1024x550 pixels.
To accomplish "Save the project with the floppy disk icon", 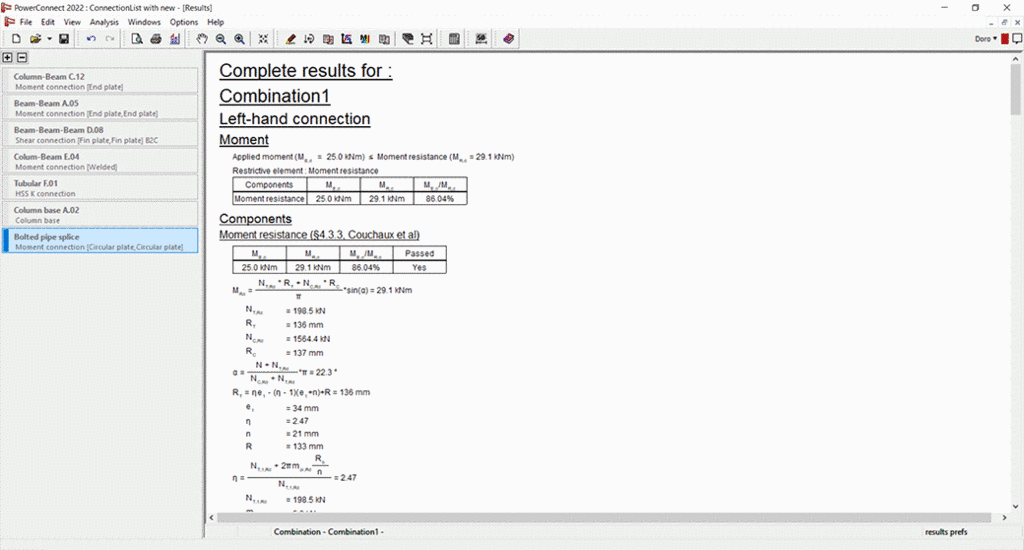I will [x=64, y=39].
